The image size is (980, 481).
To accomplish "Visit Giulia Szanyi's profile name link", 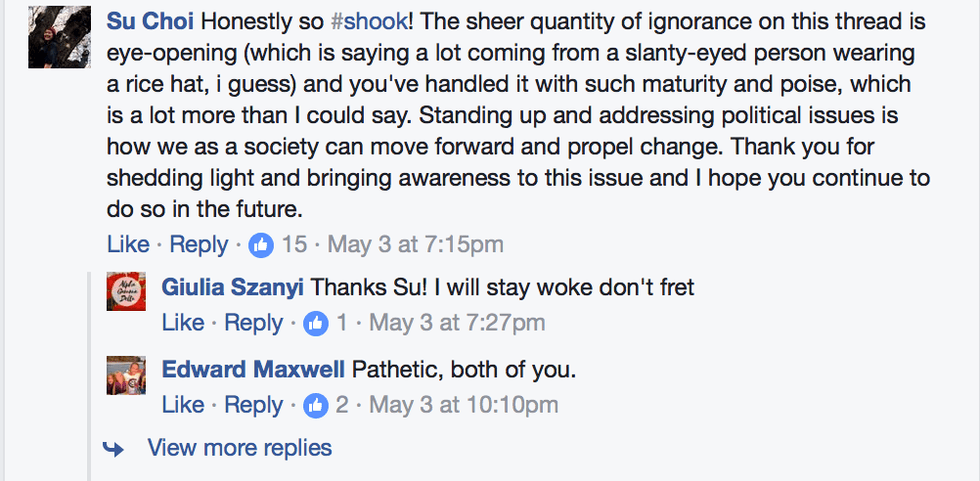I will 232,288.
